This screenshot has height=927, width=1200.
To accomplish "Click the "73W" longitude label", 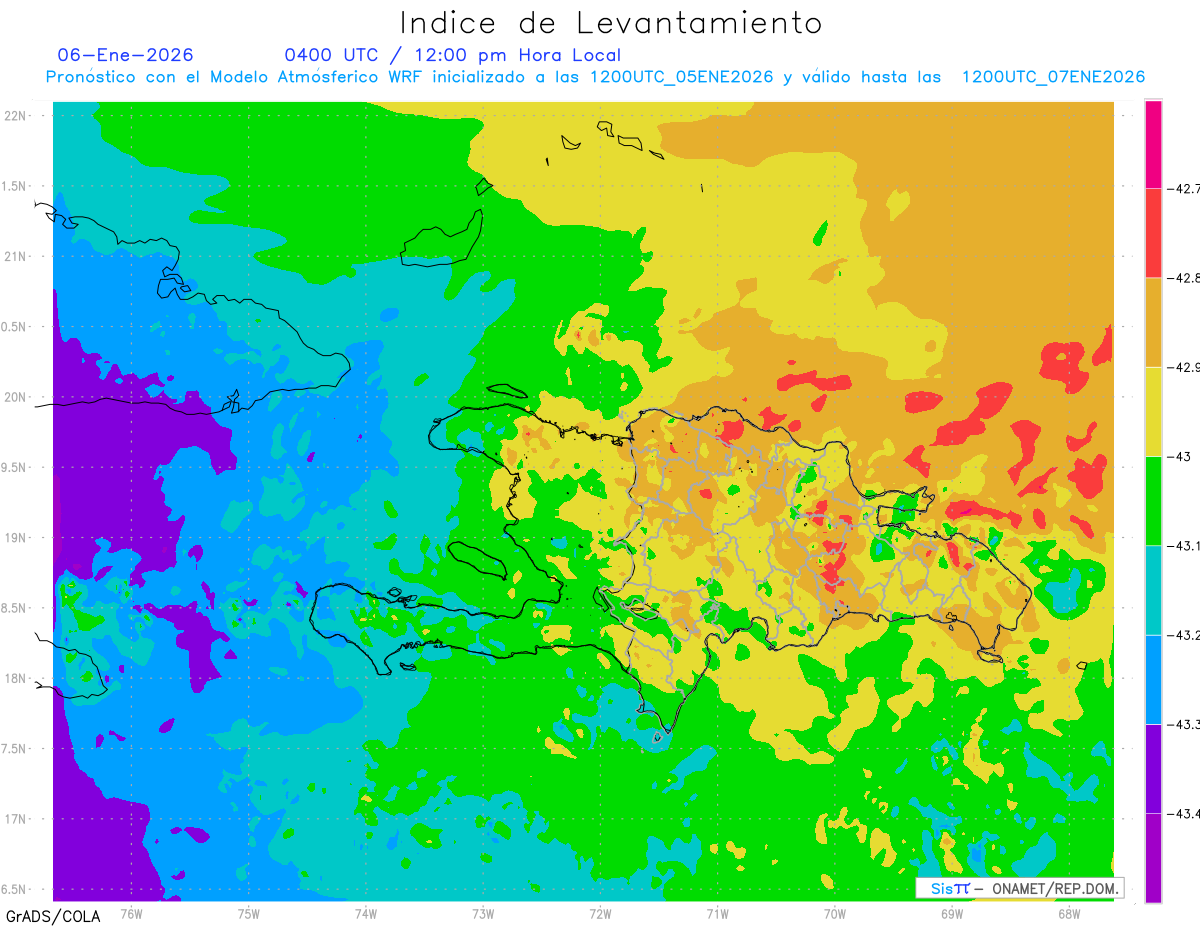I will tap(483, 913).
